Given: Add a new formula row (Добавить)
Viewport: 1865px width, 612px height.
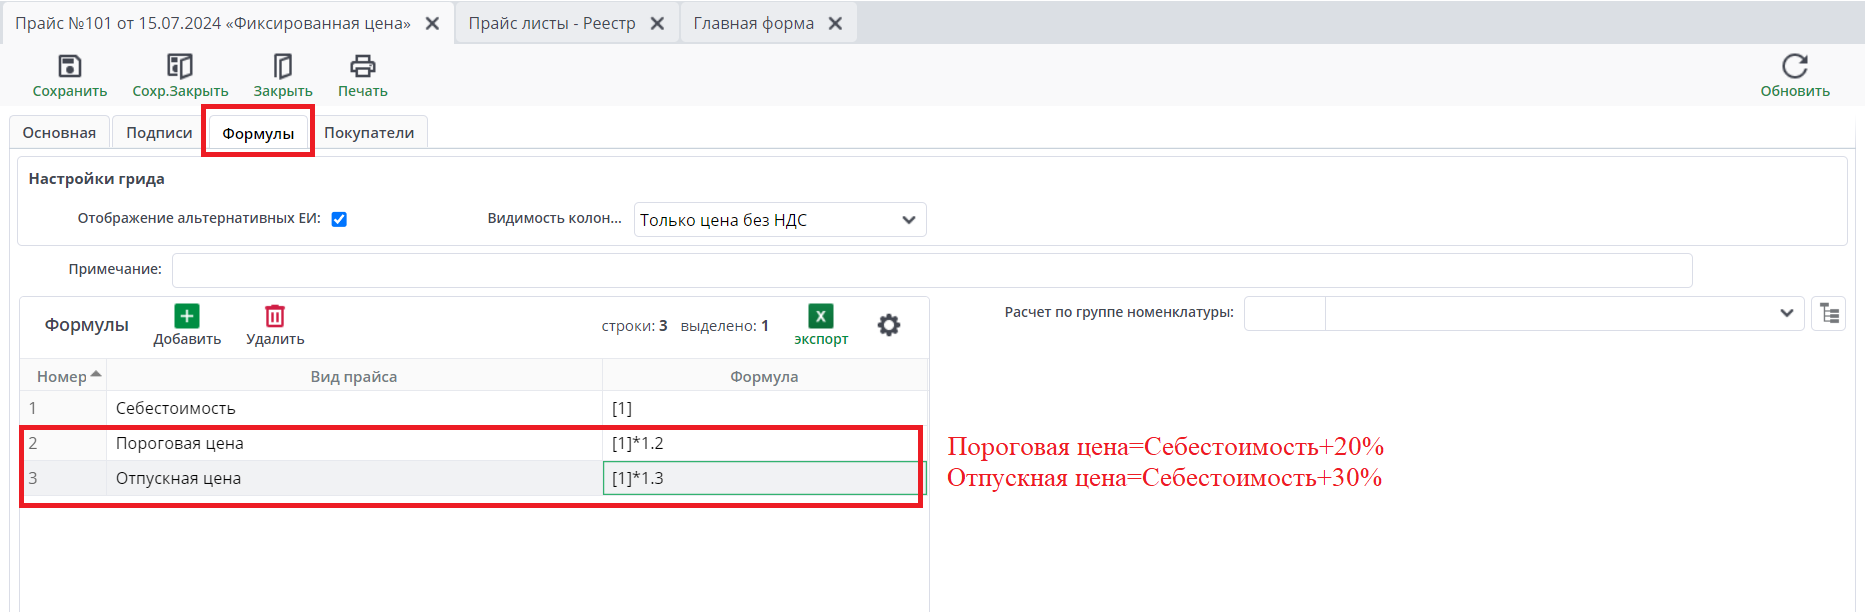Looking at the screenshot, I should coord(187,317).
